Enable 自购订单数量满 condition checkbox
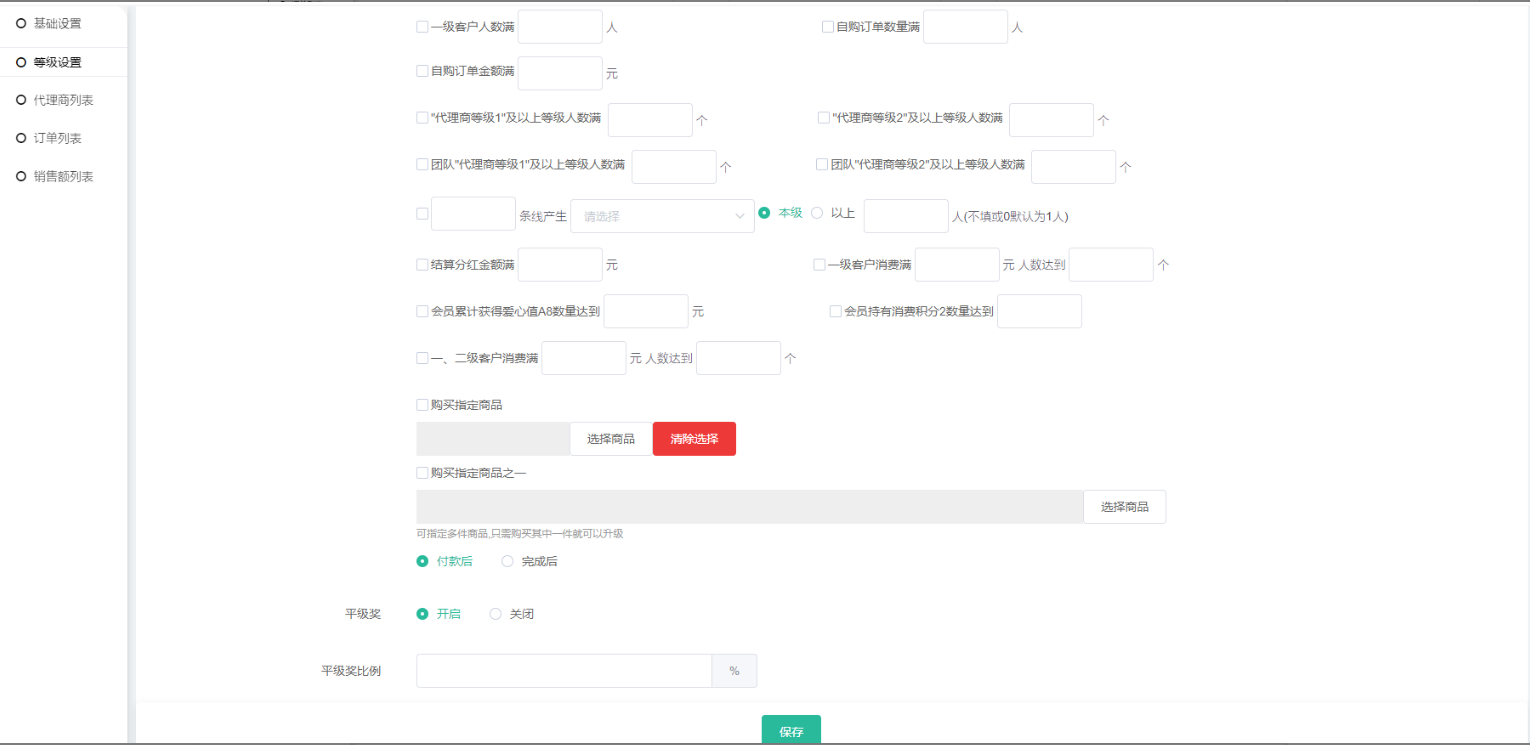 point(828,27)
